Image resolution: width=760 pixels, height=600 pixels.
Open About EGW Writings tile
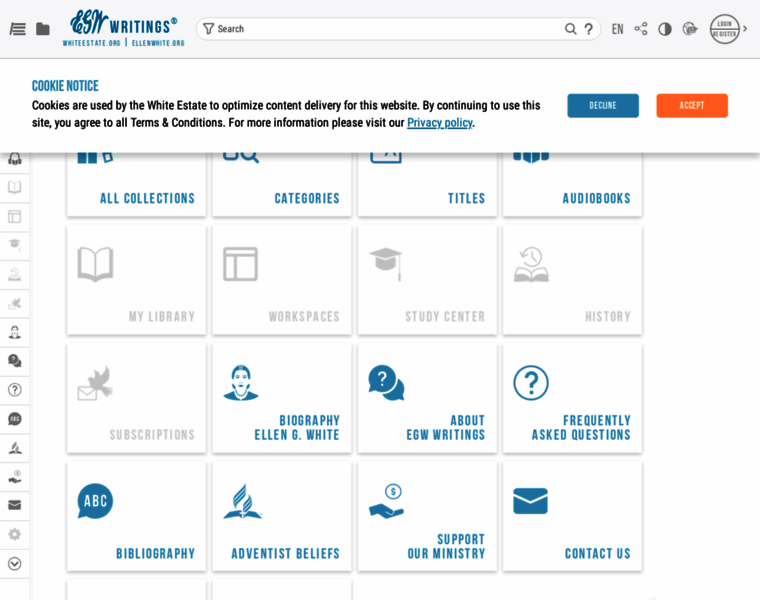(x=427, y=398)
